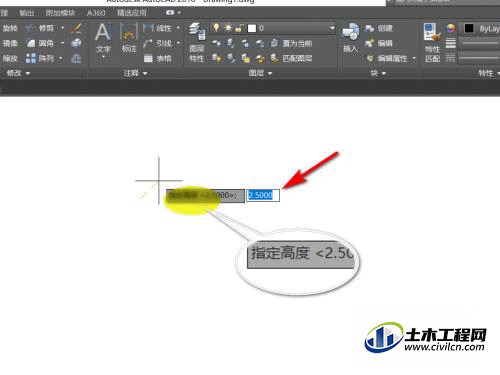
Task: Choose the Linear (线性) dimension icon
Action: pos(148,28)
